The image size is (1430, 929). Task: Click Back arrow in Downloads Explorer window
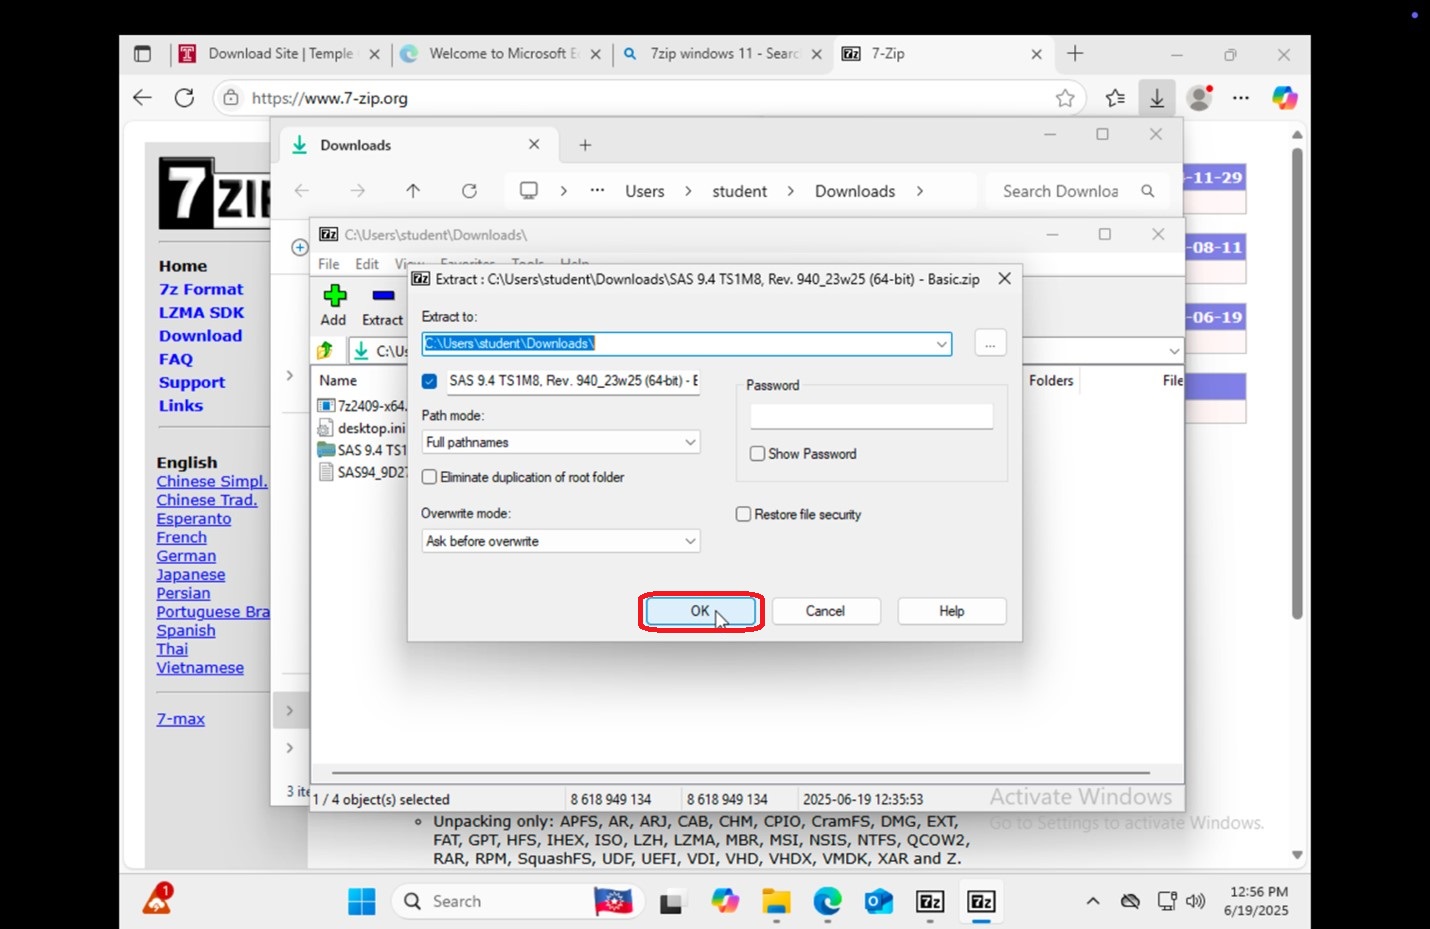pos(302,191)
